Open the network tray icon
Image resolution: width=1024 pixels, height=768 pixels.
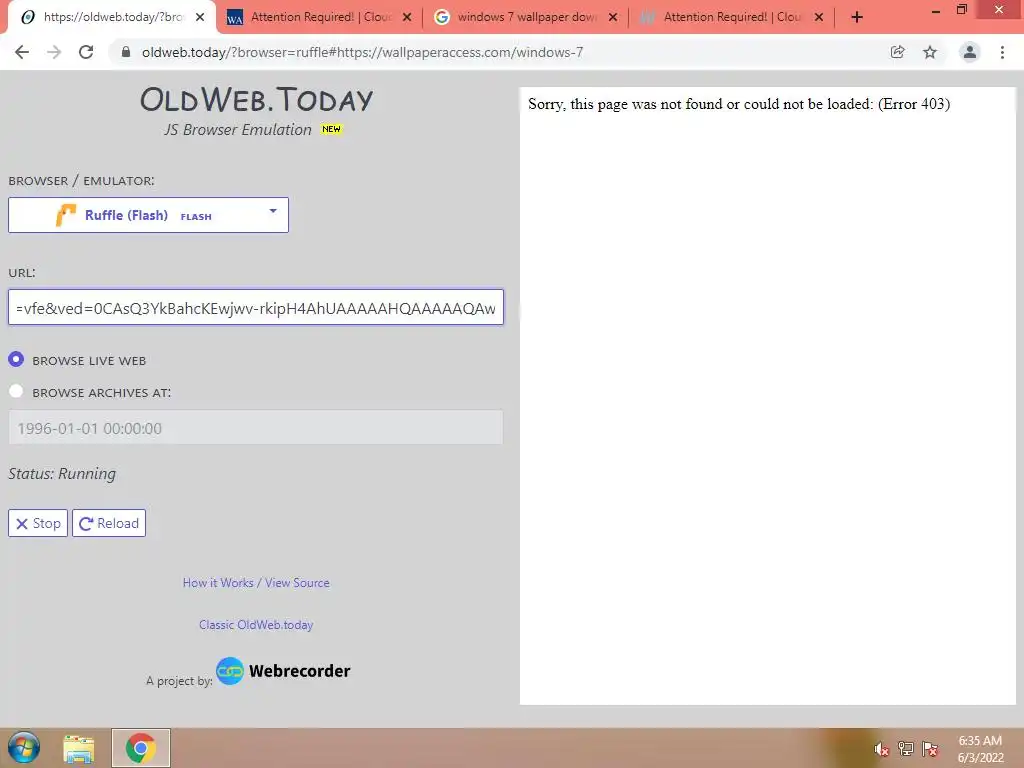(x=906, y=749)
